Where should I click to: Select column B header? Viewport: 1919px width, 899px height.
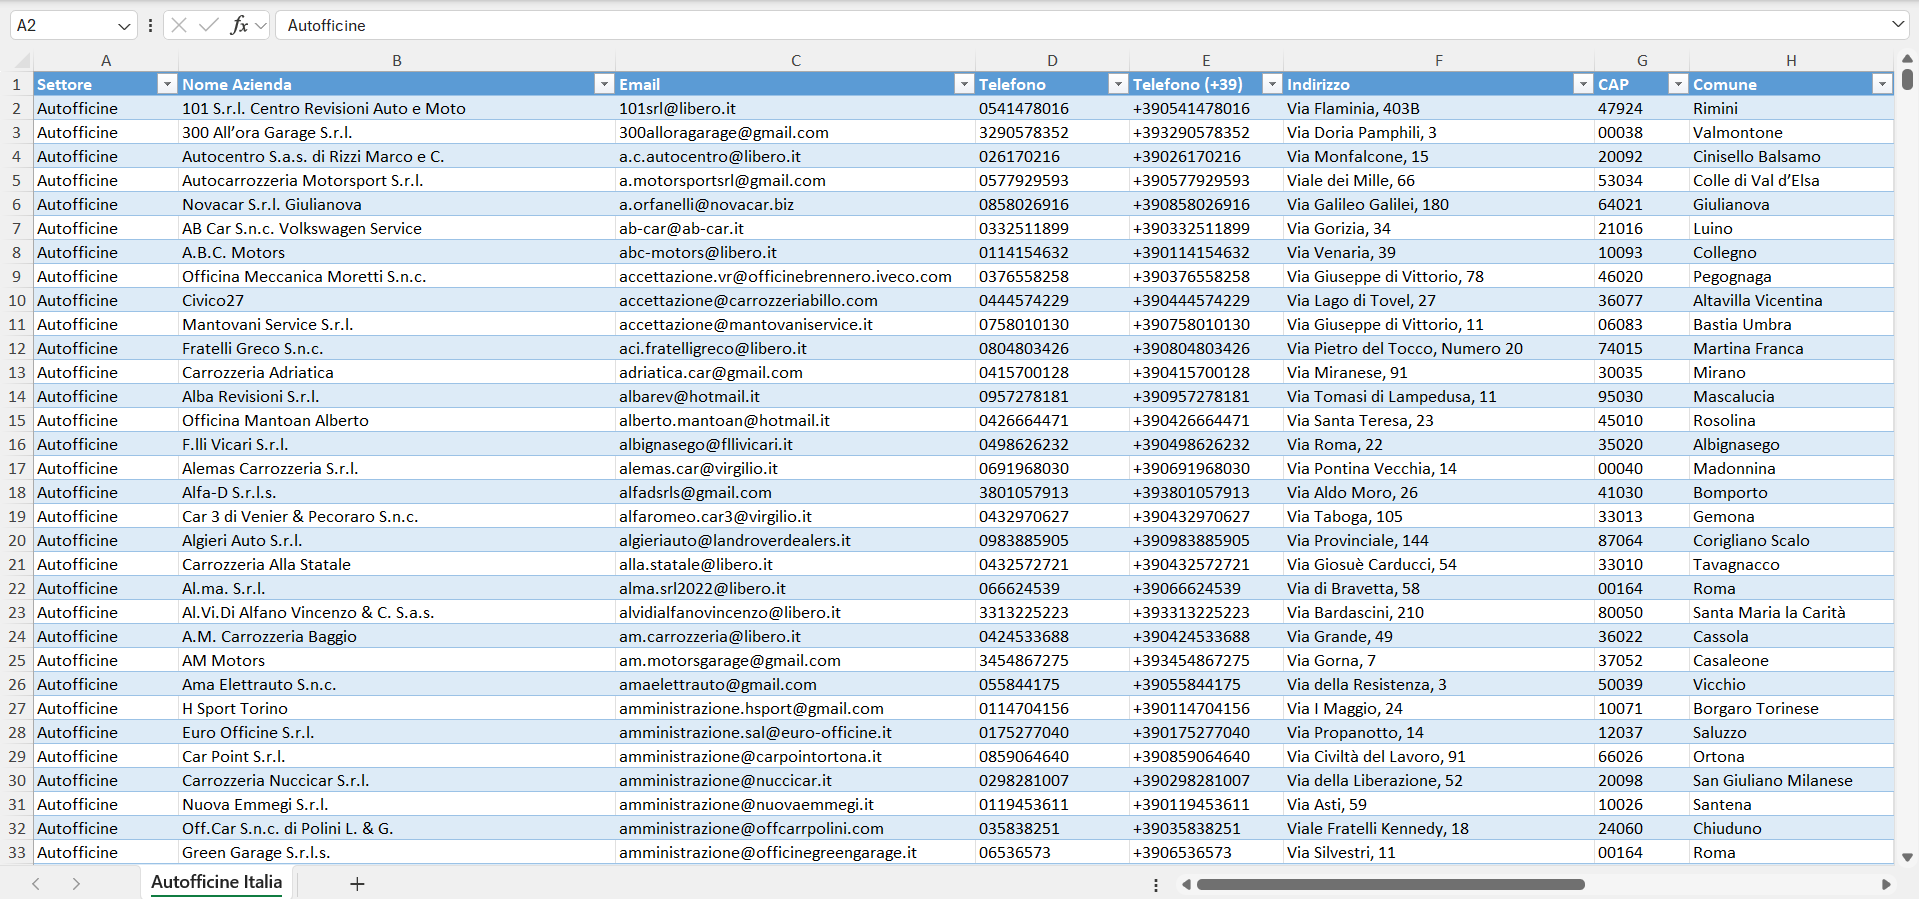pos(397,60)
